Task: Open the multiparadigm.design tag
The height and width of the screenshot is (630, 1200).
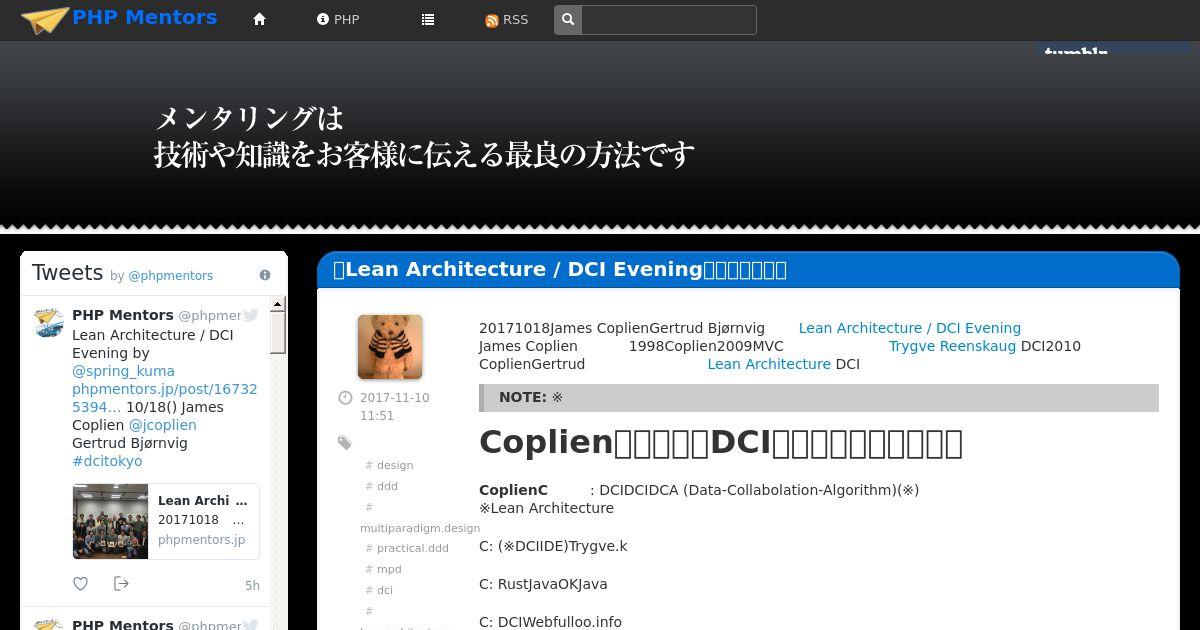Action: click(420, 528)
